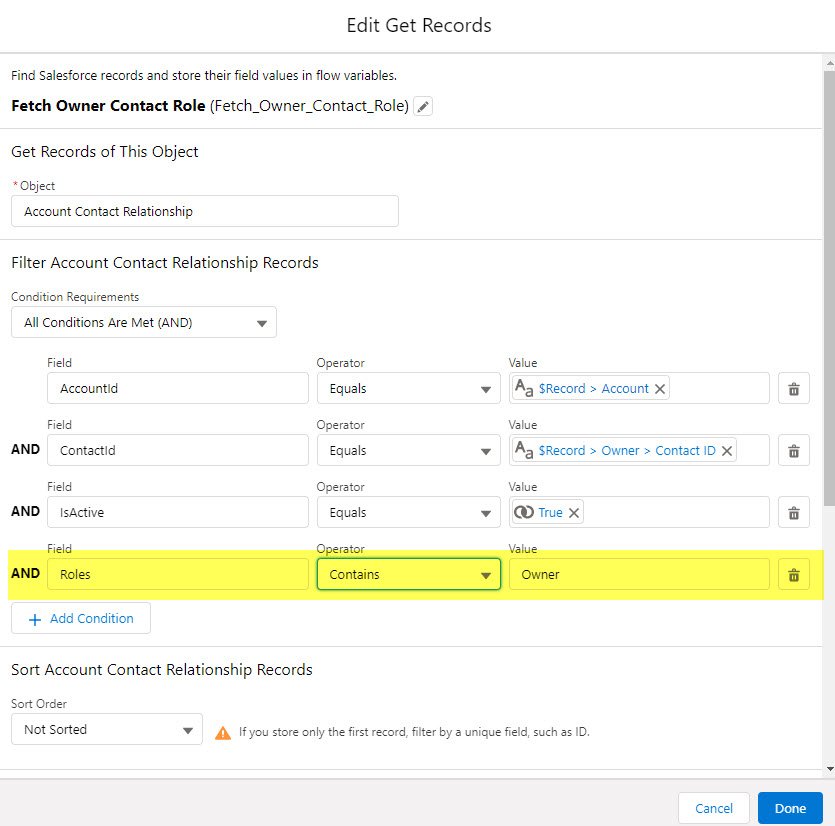Open the Operator dropdown for AccountId

pyautogui.click(x=408, y=389)
